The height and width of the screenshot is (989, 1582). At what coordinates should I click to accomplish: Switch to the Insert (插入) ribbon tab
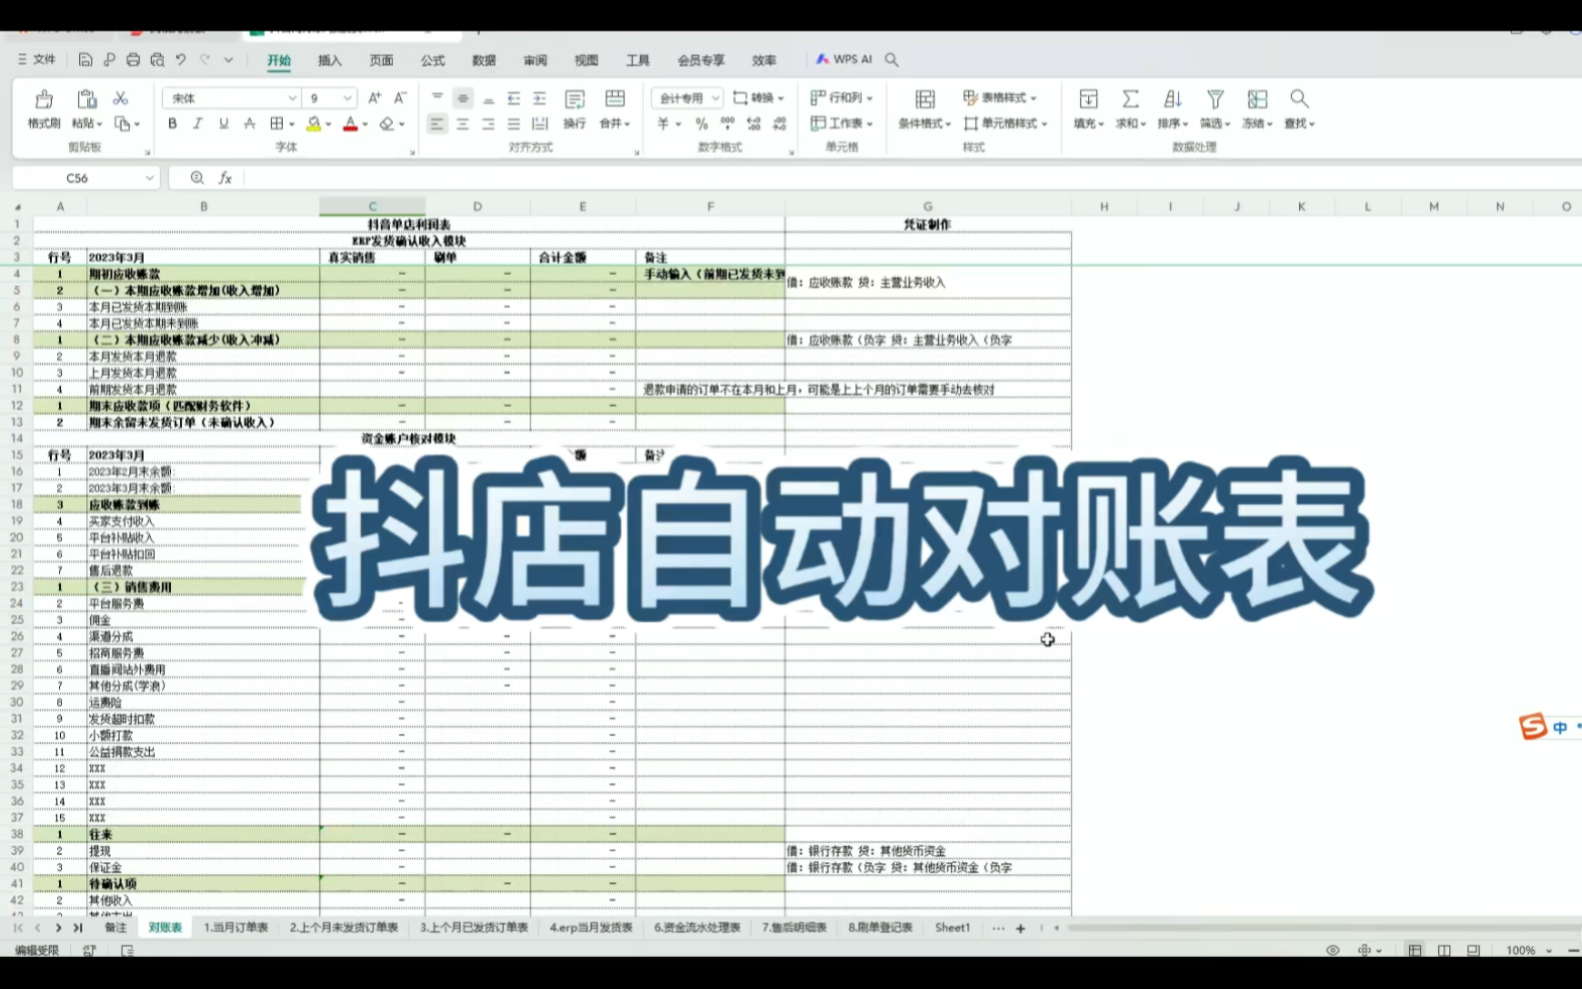click(329, 61)
